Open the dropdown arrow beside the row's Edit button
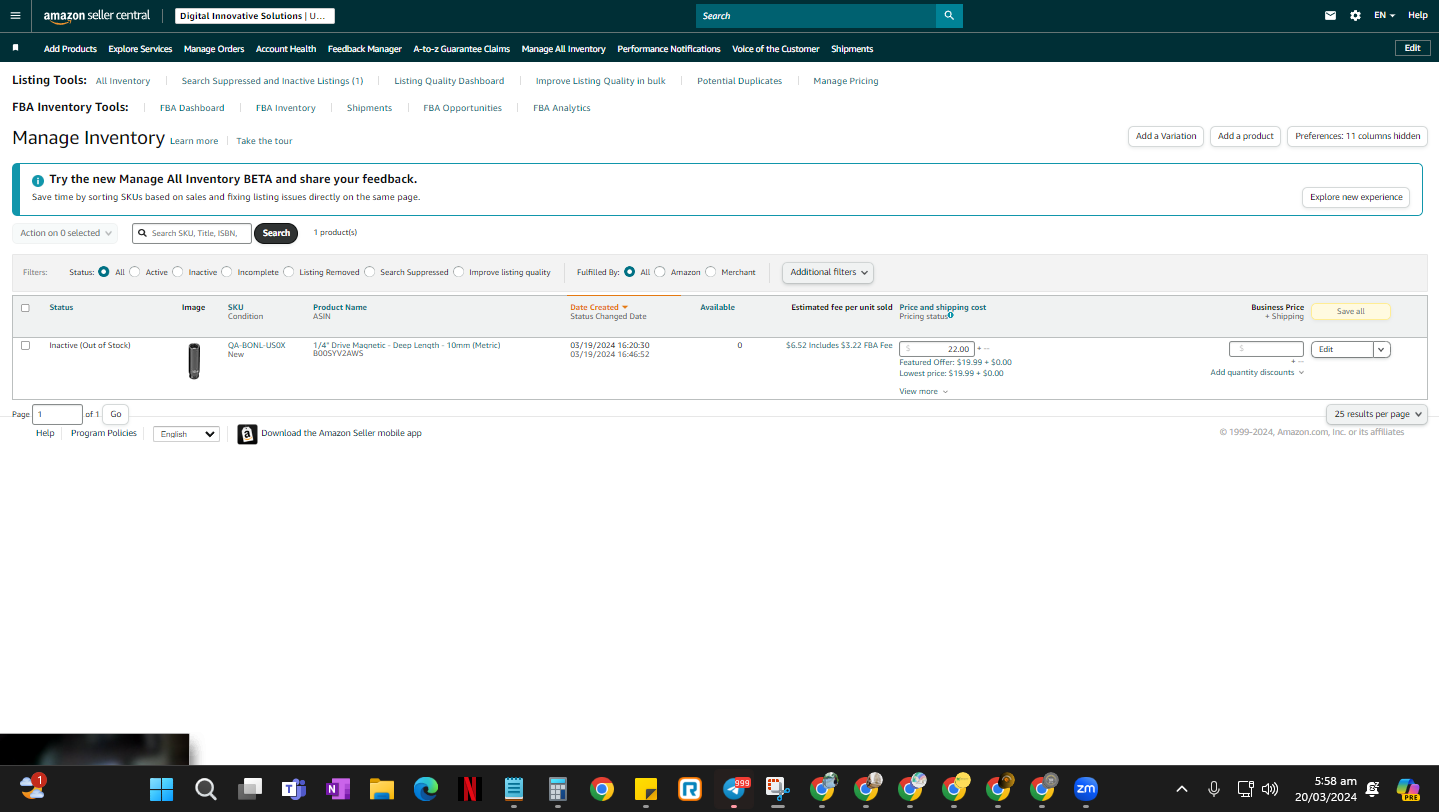The width and height of the screenshot is (1439, 812). click(1382, 349)
